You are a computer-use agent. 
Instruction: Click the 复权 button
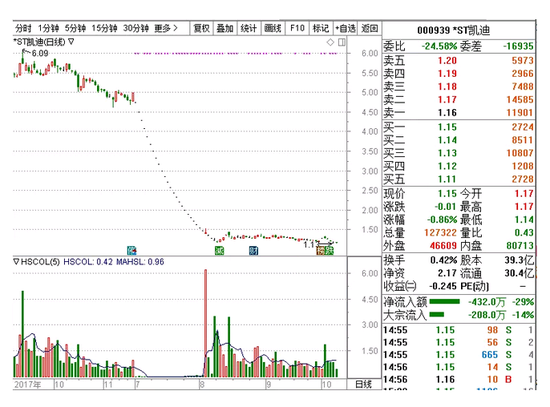[202, 28]
